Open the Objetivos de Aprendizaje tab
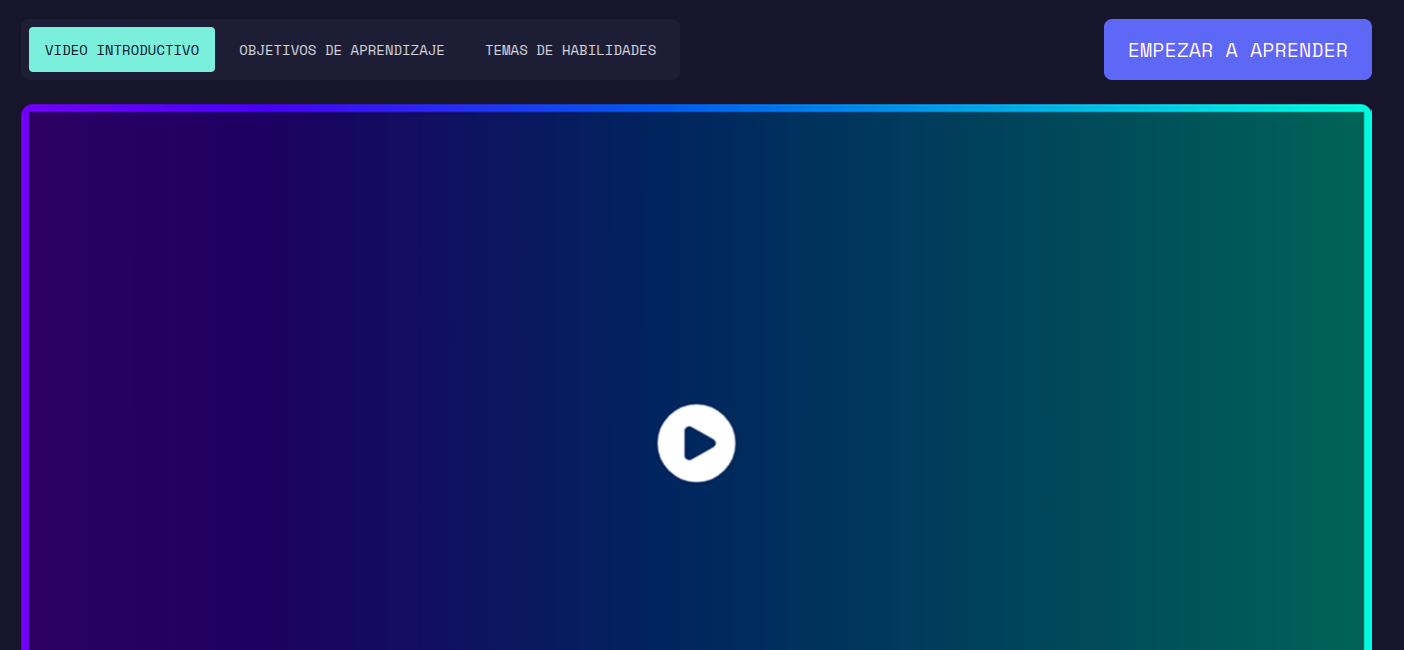1404x650 pixels. click(341, 50)
